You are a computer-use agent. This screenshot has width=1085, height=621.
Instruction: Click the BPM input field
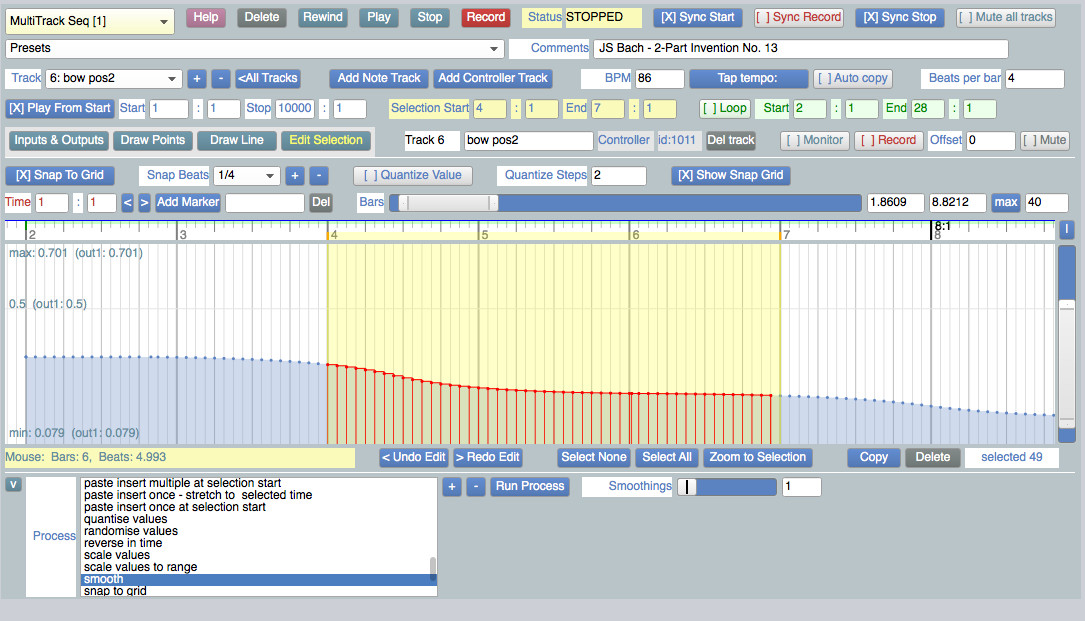(659, 78)
